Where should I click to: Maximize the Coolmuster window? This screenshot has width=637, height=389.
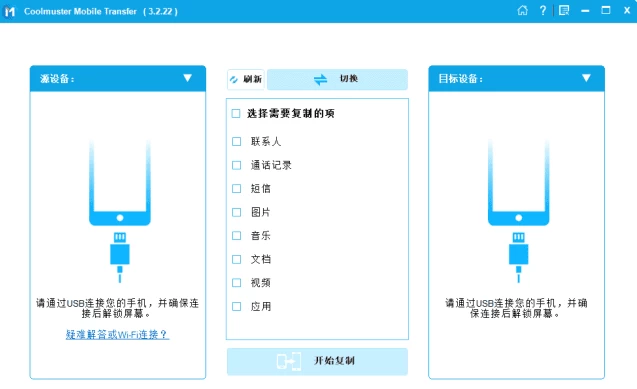pyautogui.click(x=606, y=11)
